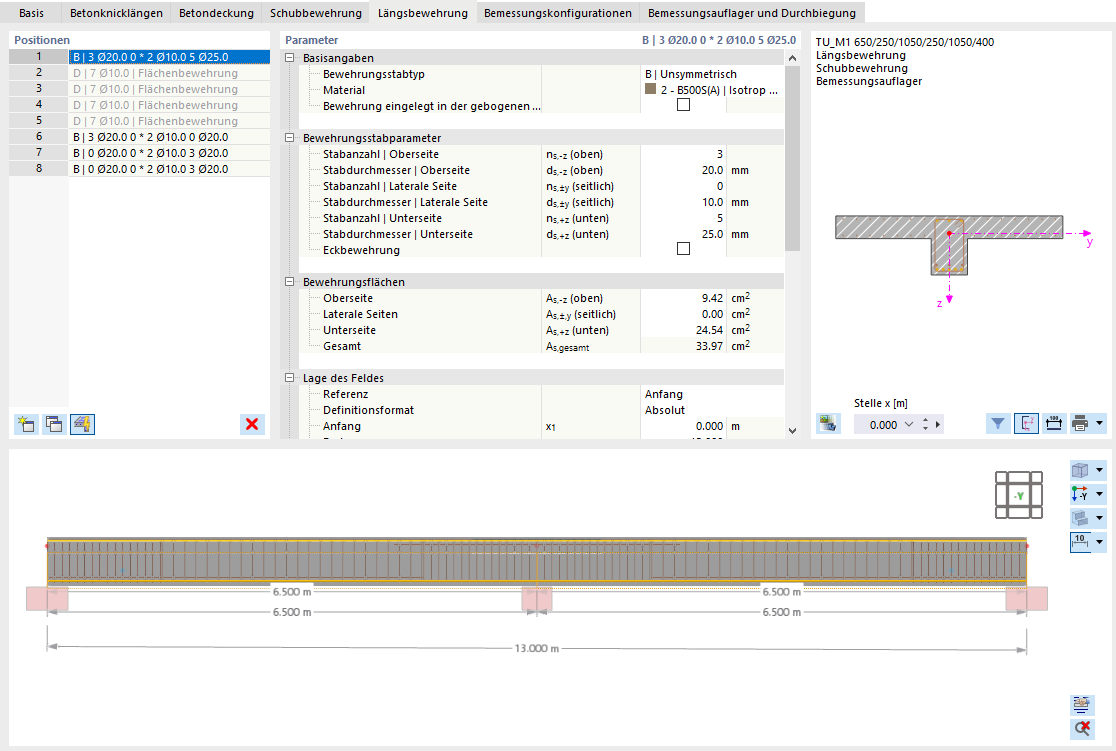Toggle the dimension lines icon in beam view

[1080, 542]
